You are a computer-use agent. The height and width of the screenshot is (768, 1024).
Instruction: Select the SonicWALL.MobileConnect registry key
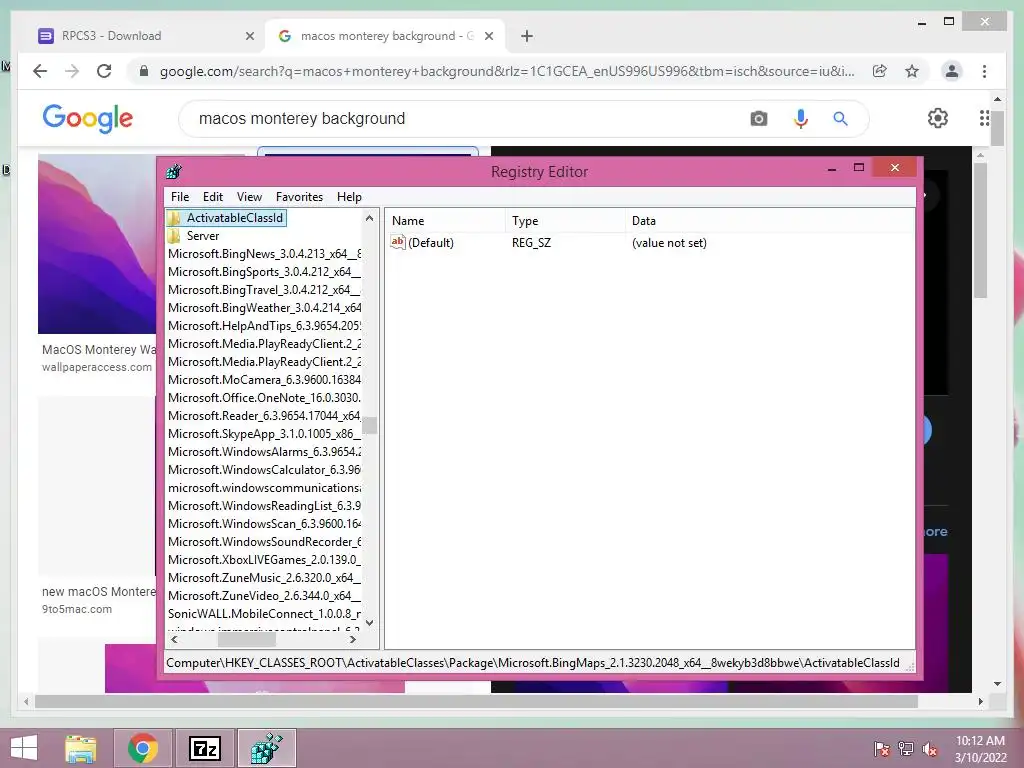(264, 614)
